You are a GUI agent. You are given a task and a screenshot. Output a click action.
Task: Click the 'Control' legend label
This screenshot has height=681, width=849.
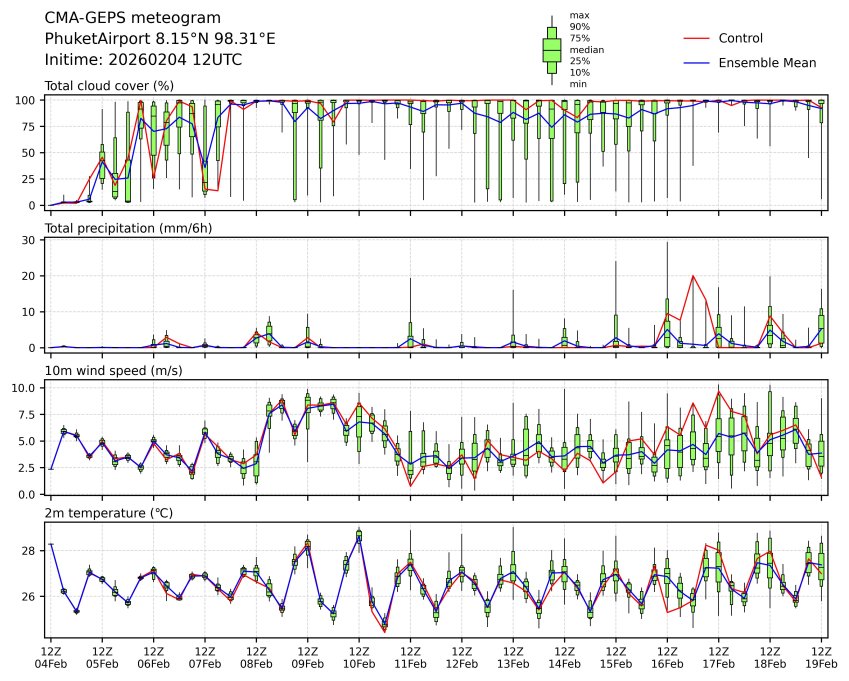740,38
